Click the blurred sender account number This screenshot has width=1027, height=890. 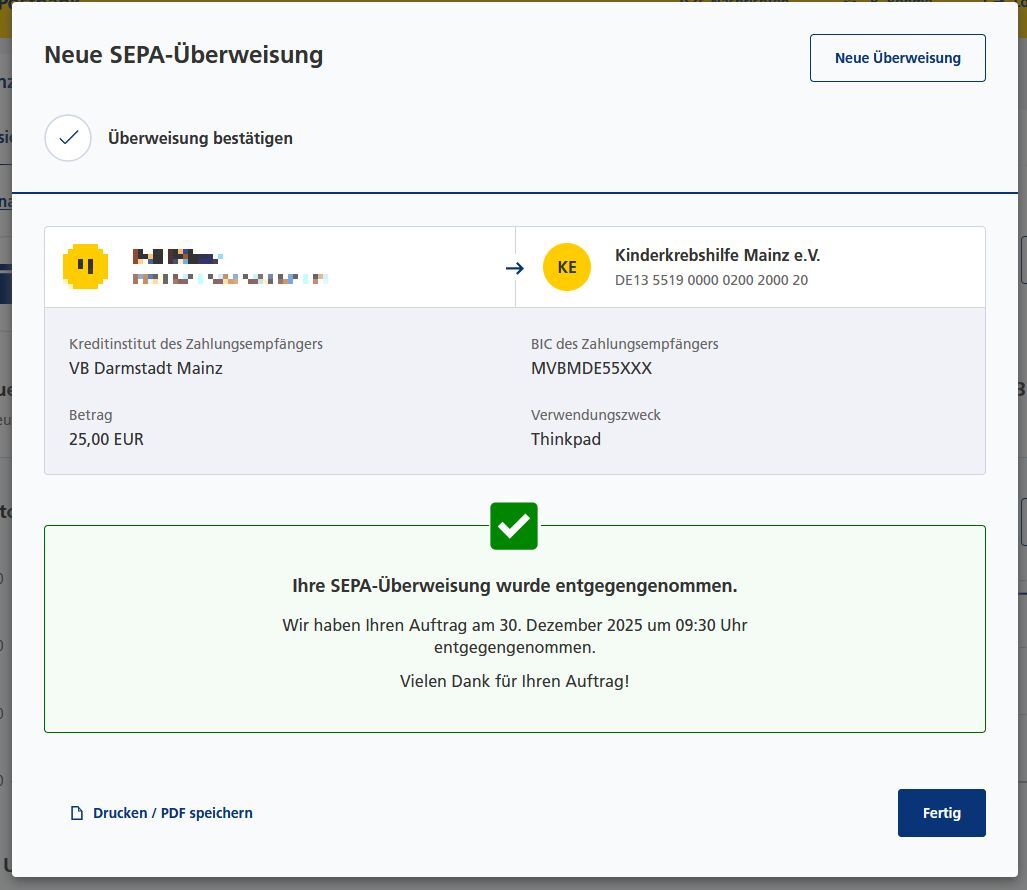coord(230,279)
